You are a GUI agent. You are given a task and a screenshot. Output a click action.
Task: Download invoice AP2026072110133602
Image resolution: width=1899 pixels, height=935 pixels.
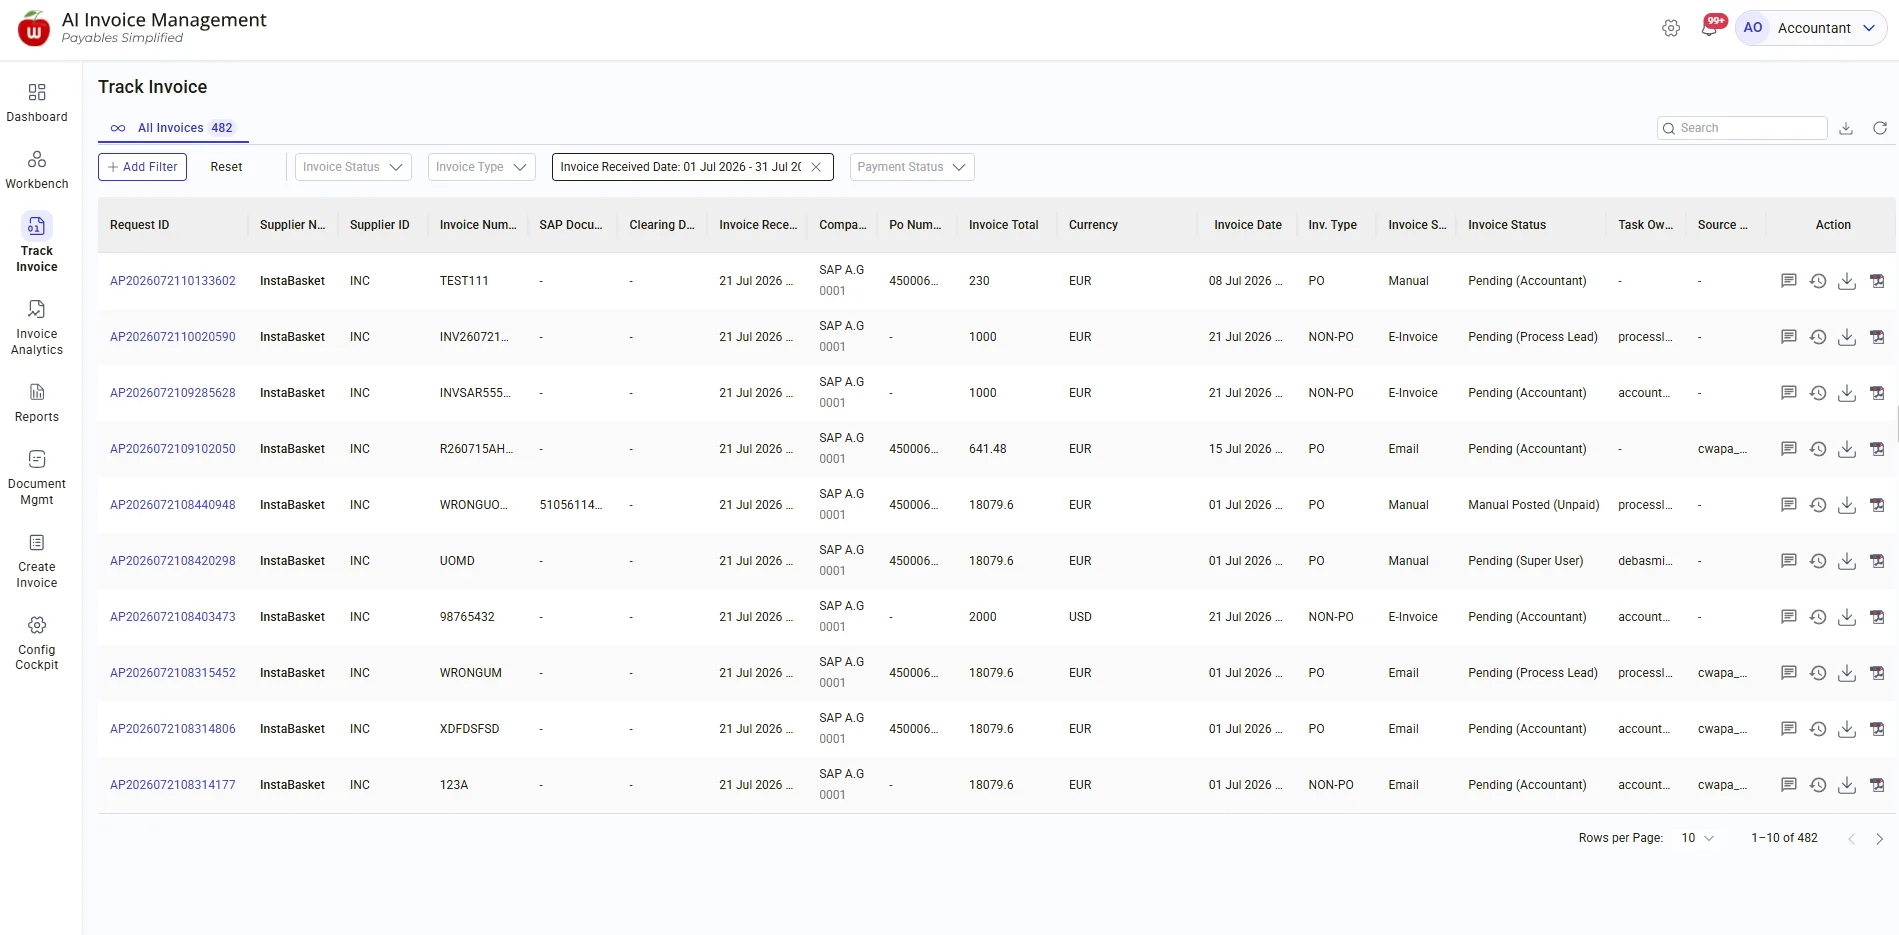click(x=1847, y=281)
